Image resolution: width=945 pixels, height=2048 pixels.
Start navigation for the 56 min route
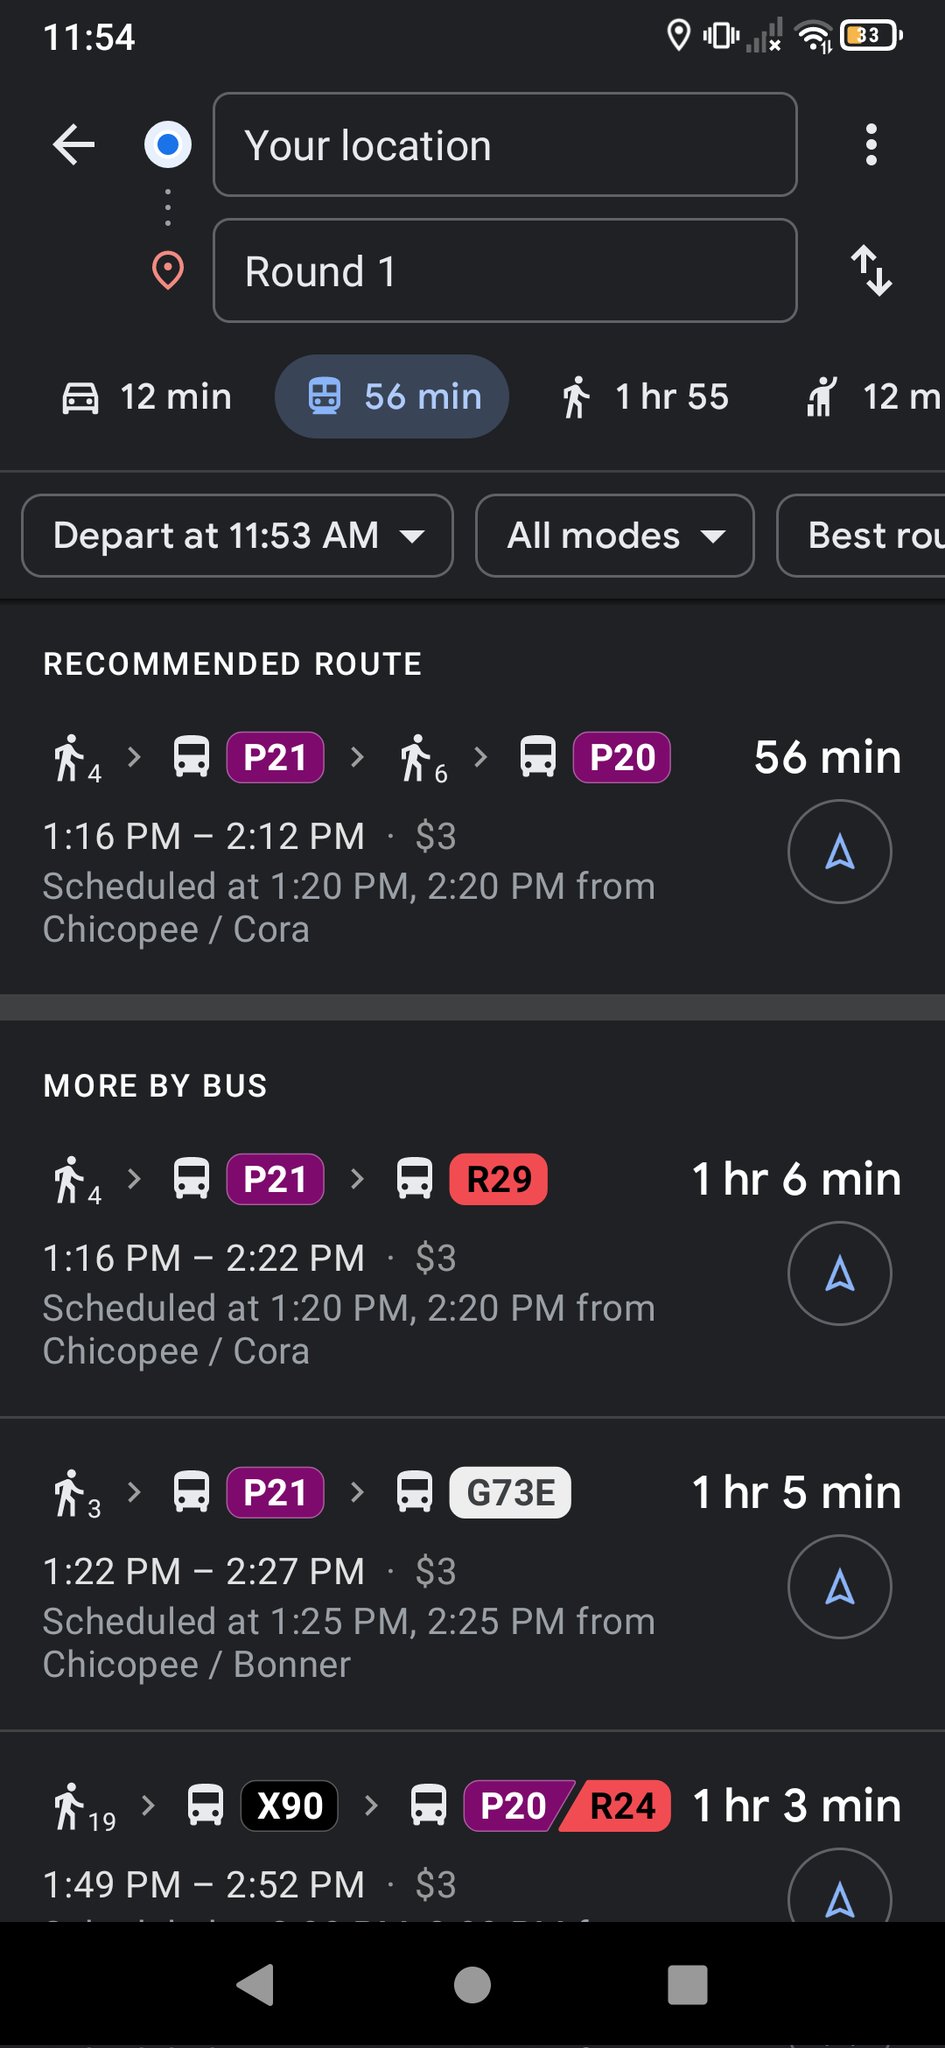tap(839, 852)
